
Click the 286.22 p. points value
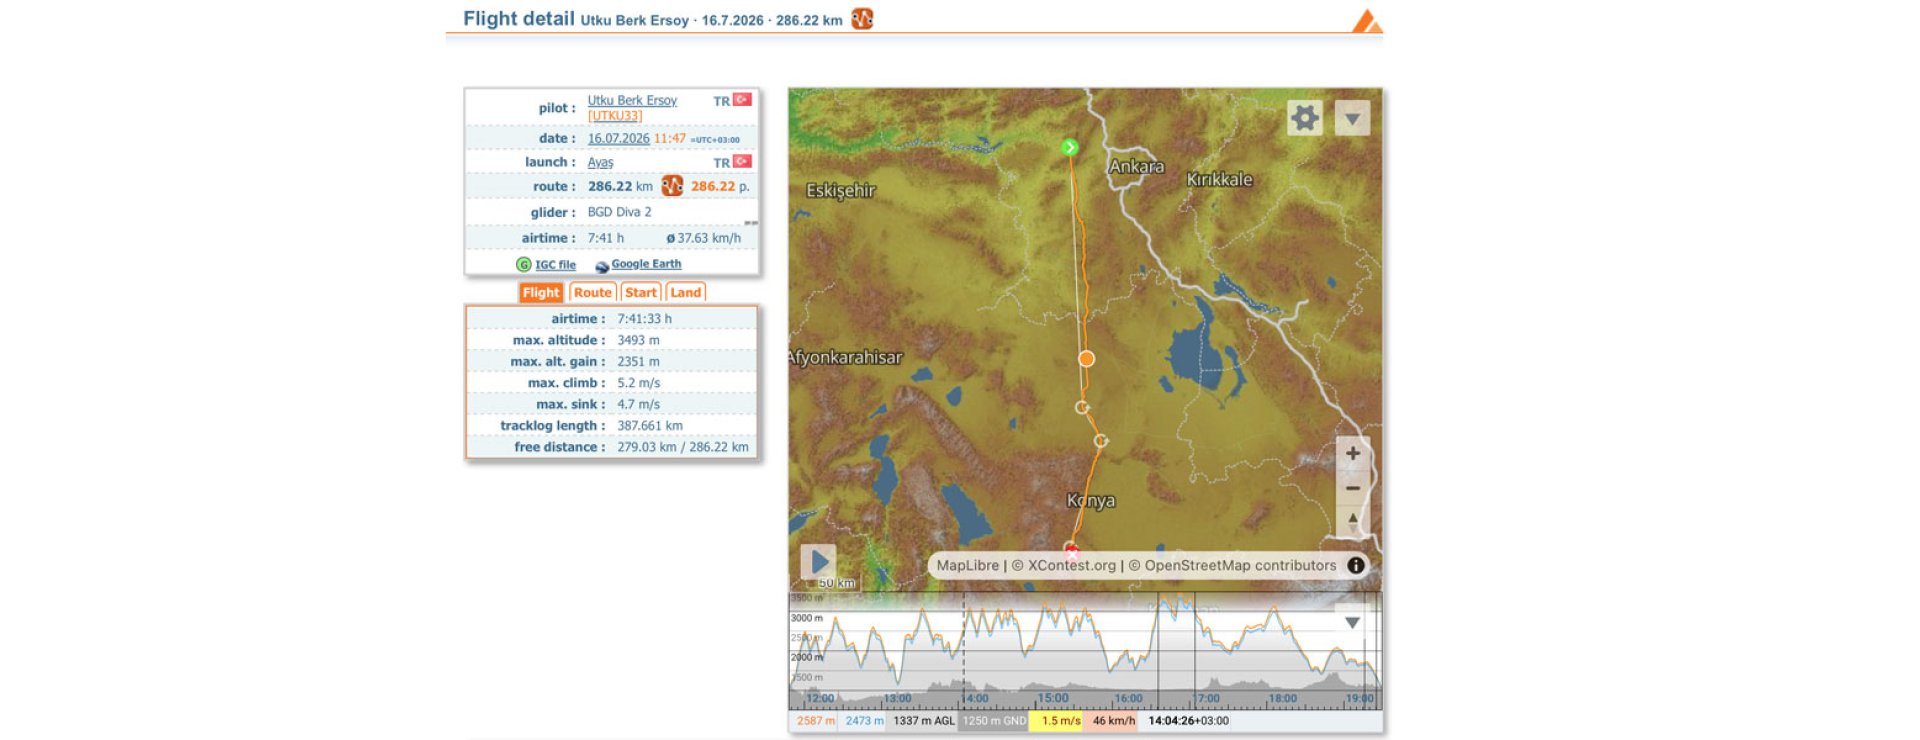pyautogui.click(x=720, y=186)
